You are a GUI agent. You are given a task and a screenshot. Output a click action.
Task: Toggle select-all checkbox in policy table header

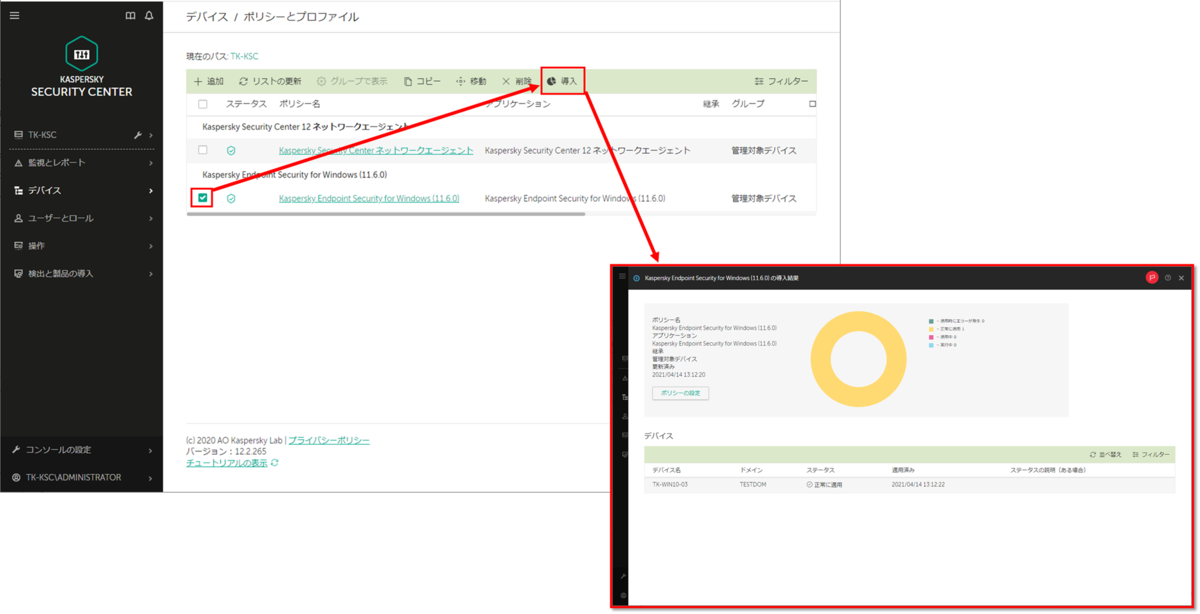[x=203, y=104]
